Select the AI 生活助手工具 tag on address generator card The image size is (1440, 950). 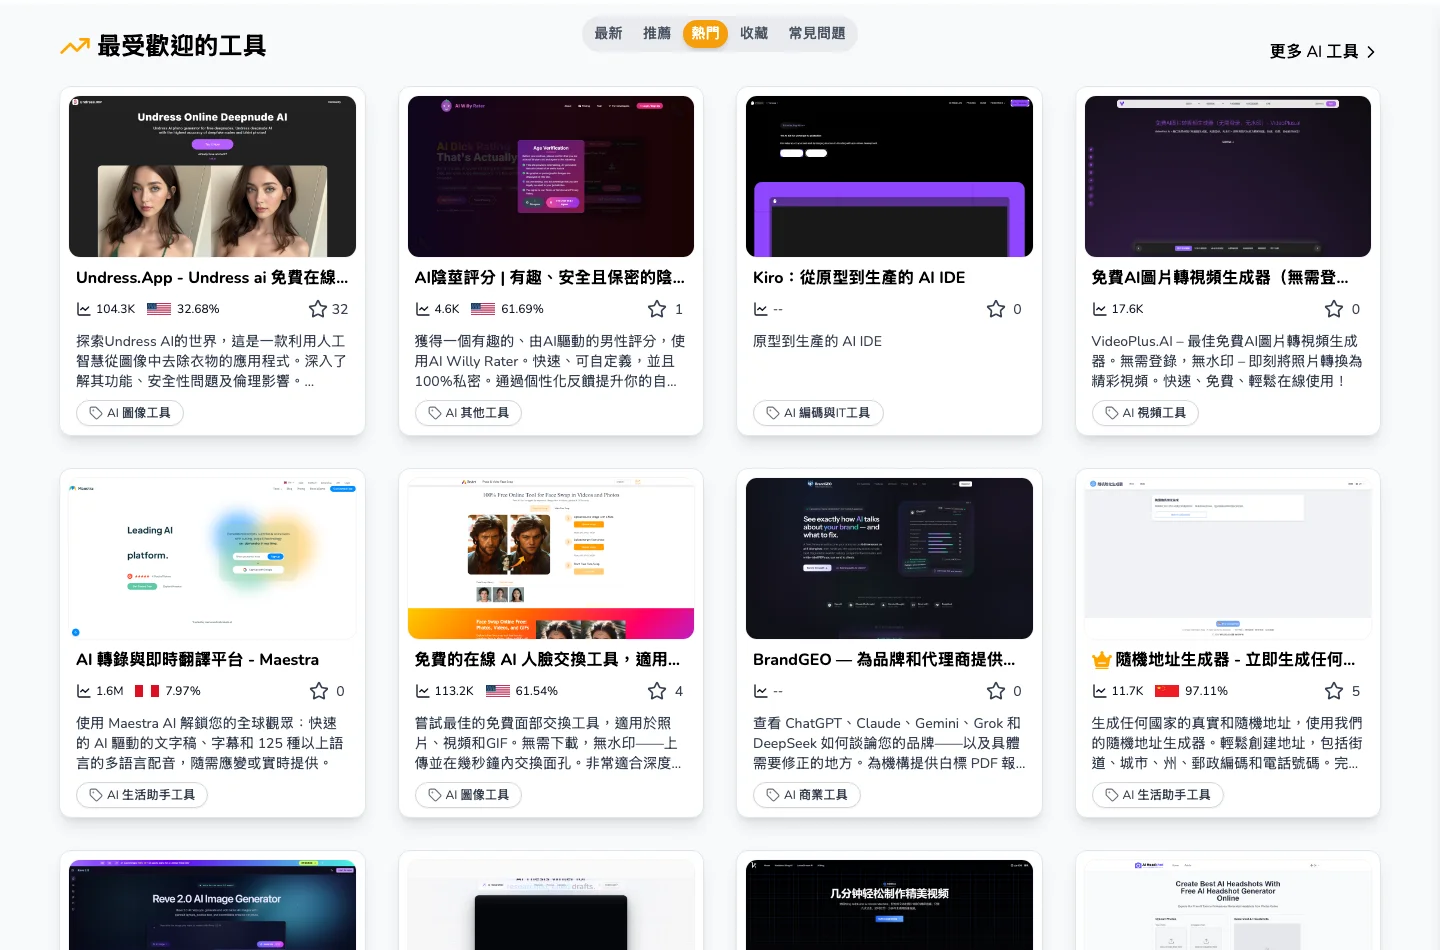click(x=1158, y=795)
